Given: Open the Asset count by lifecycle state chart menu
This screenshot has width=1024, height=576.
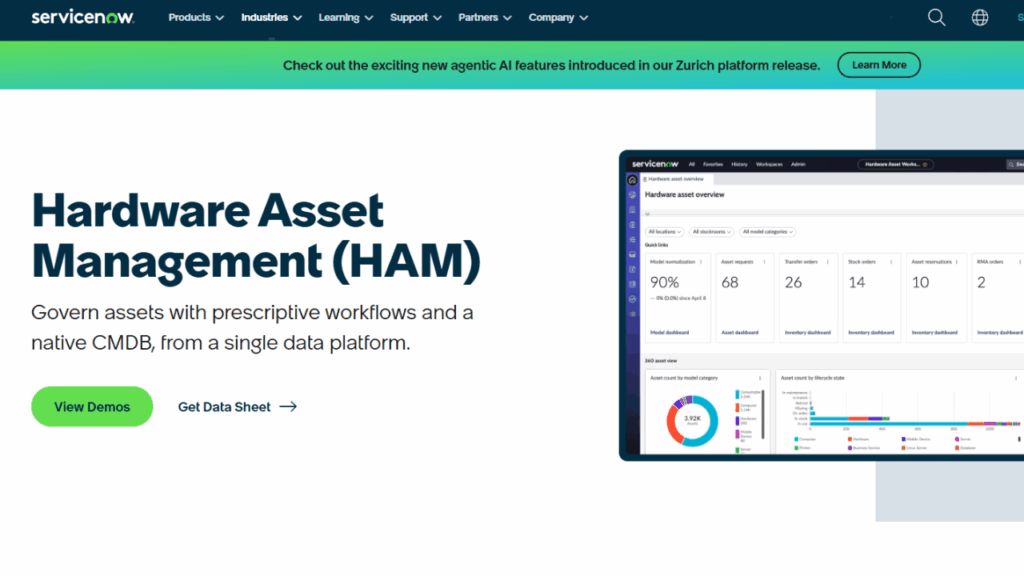Looking at the screenshot, I should point(1016,377).
